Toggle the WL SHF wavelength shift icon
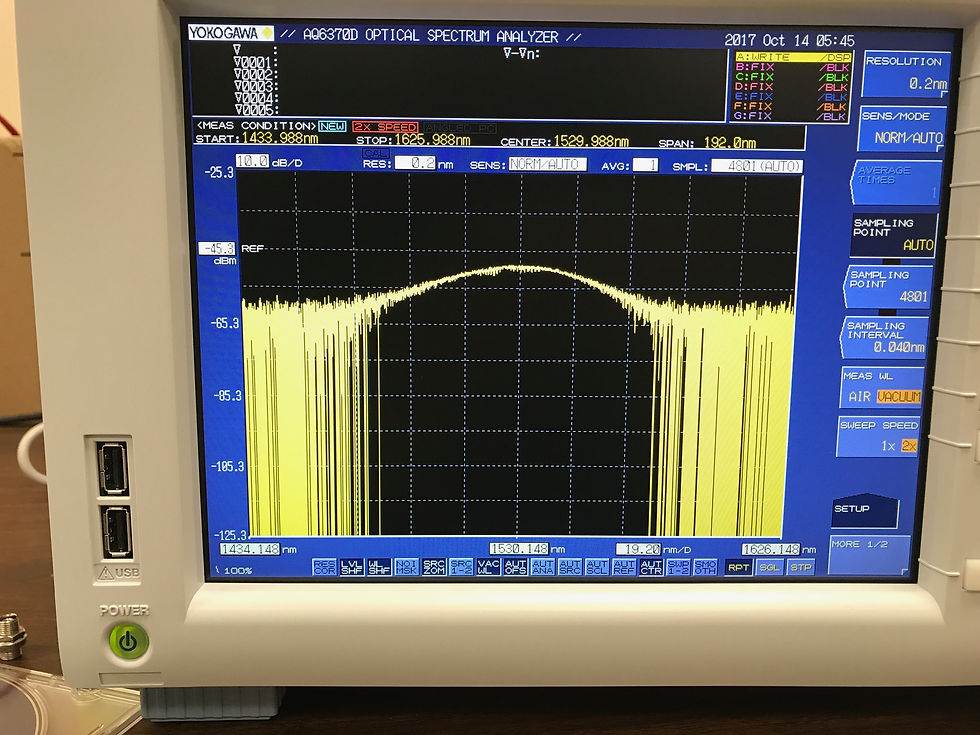Image resolution: width=980 pixels, height=735 pixels. (x=379, y=567)
